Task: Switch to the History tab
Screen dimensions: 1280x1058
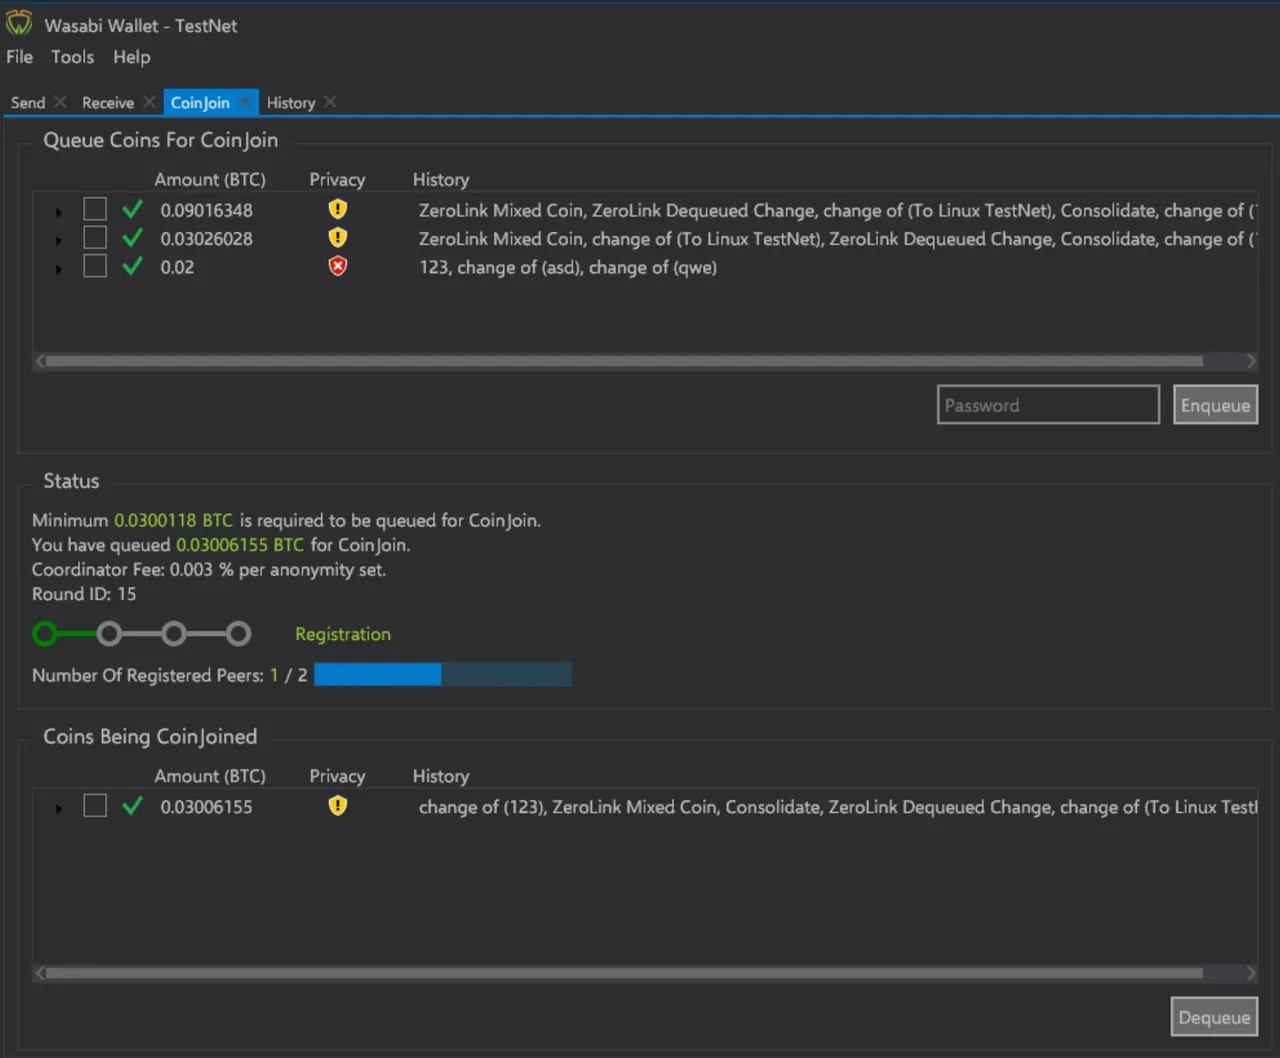Action: pos(291,103)
